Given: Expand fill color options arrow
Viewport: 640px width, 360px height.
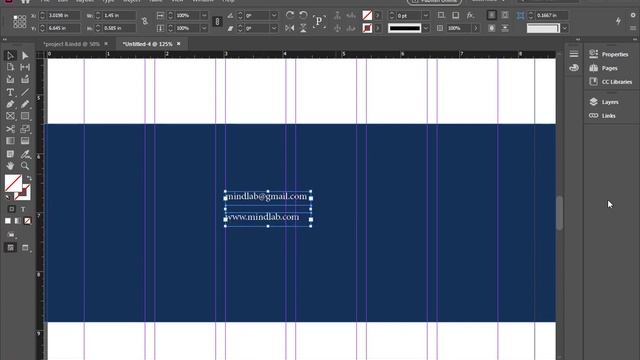Looking at the screenshot, I should tap(378, 16).
